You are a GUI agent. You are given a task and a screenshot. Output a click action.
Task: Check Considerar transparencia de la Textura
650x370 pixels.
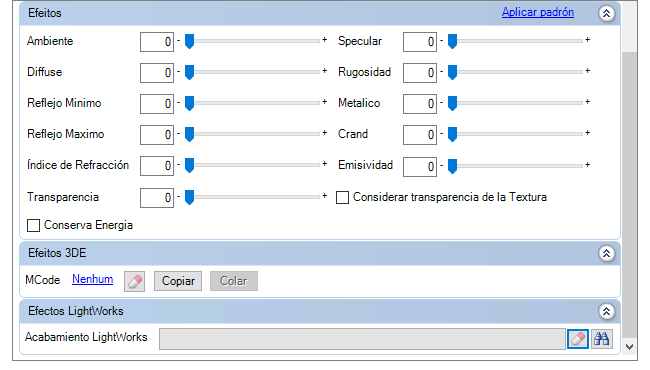click(x=342, y=197)
